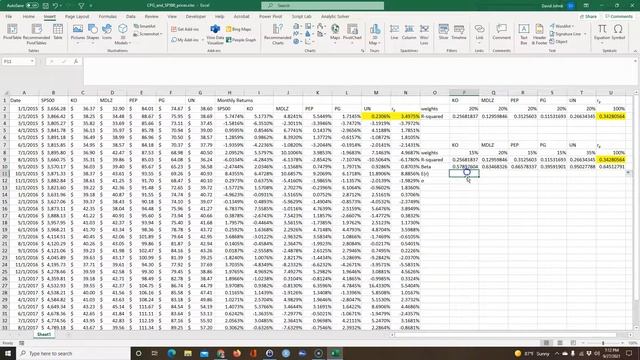Open Firefox from the taskbar

point(237,353)
